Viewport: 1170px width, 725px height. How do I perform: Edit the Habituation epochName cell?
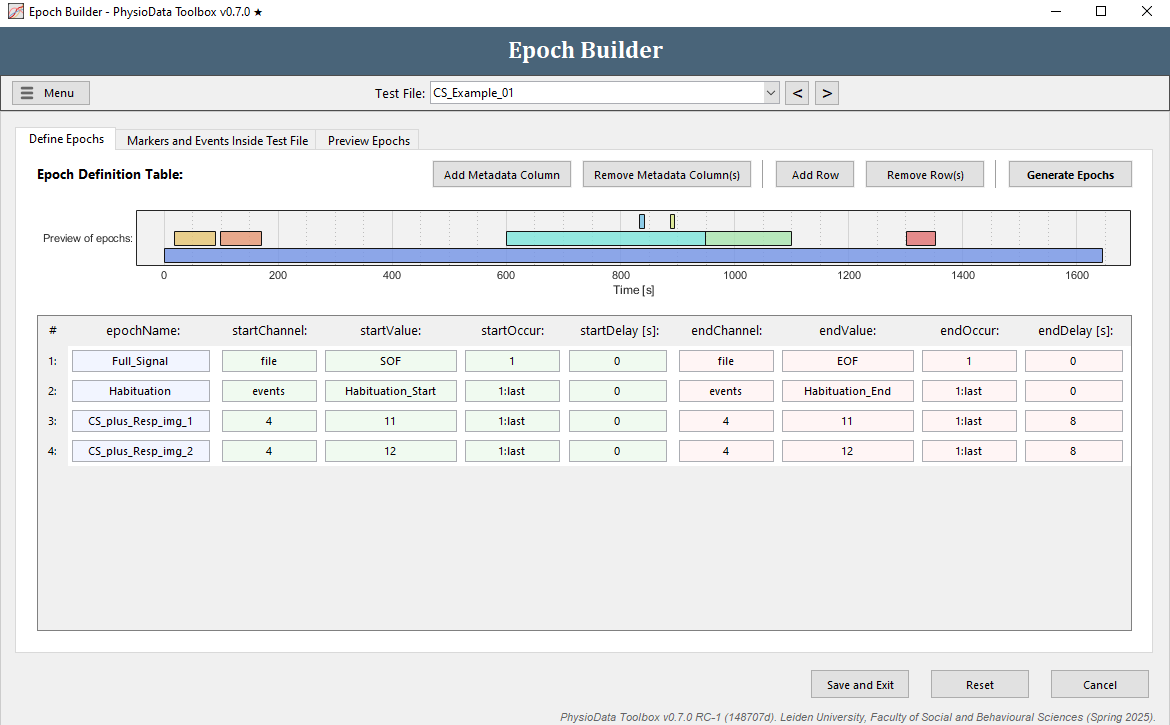[x=140, y=390]
